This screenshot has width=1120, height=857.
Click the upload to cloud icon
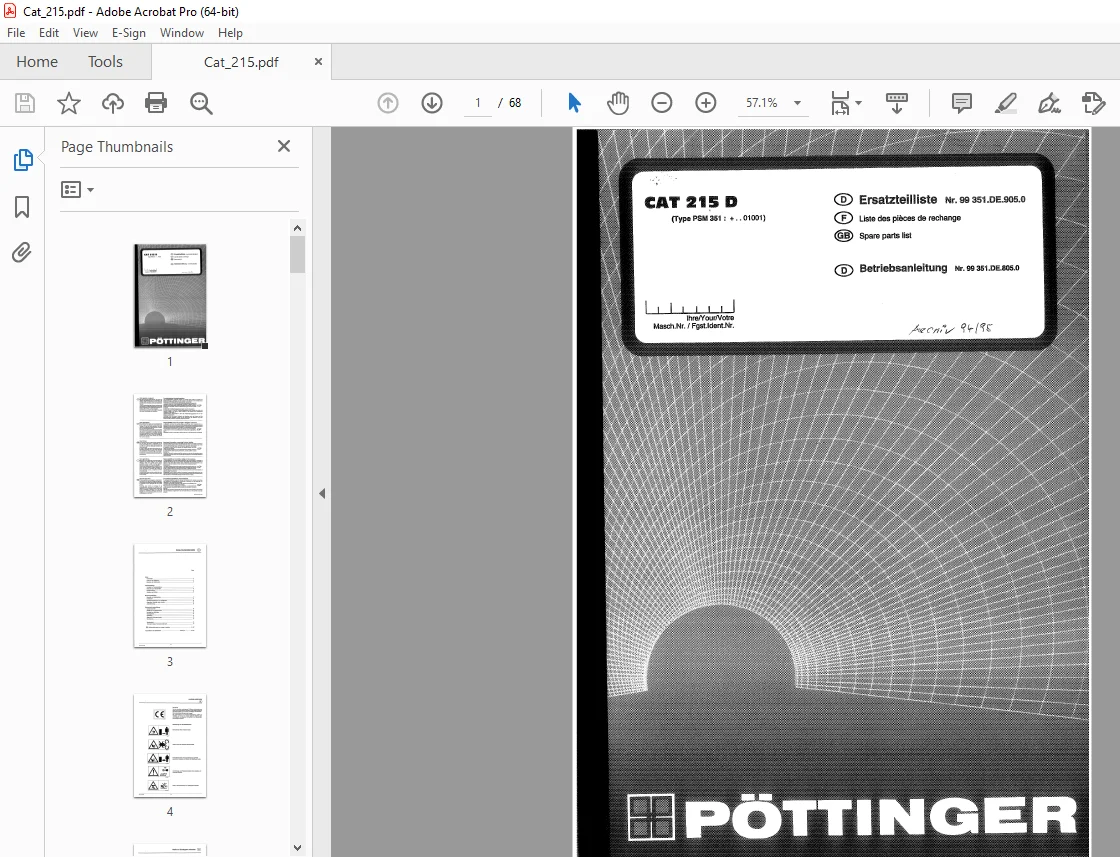coord(112,104)
